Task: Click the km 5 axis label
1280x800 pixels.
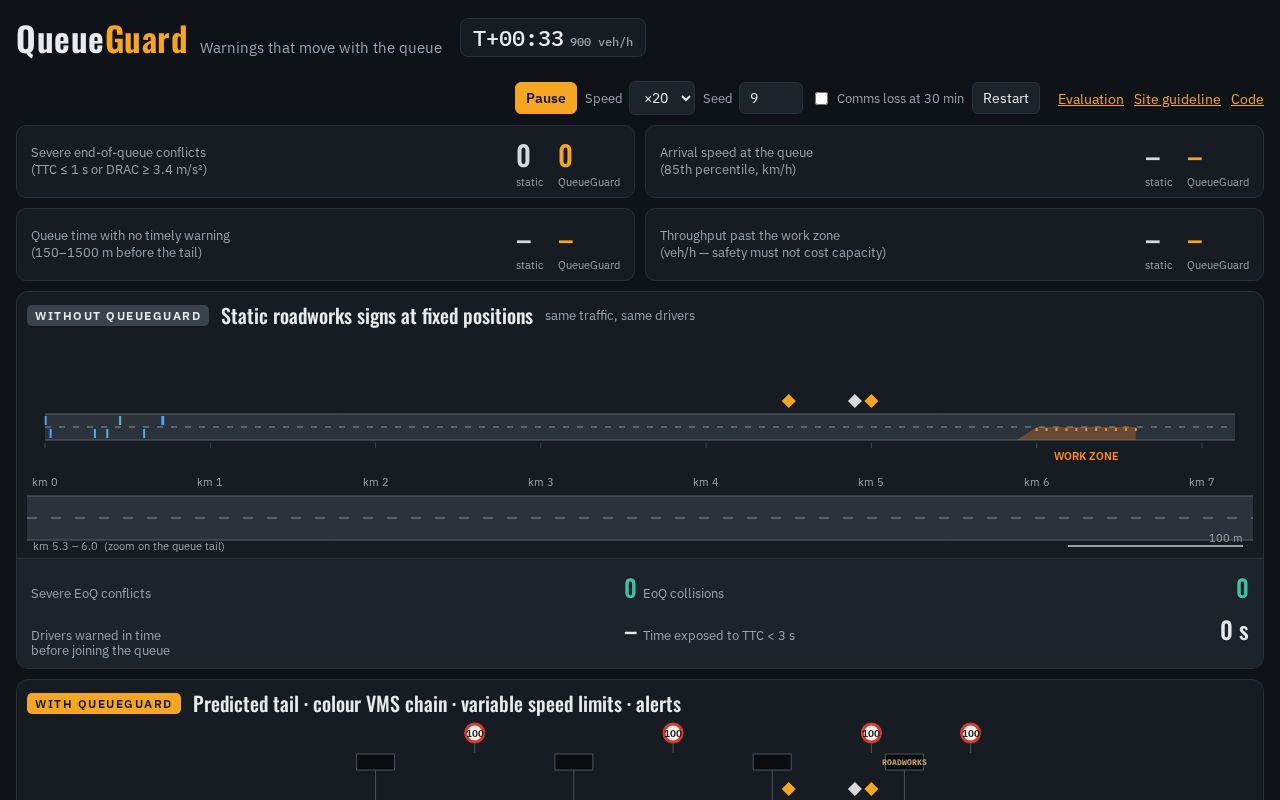Action: (871, 482)
